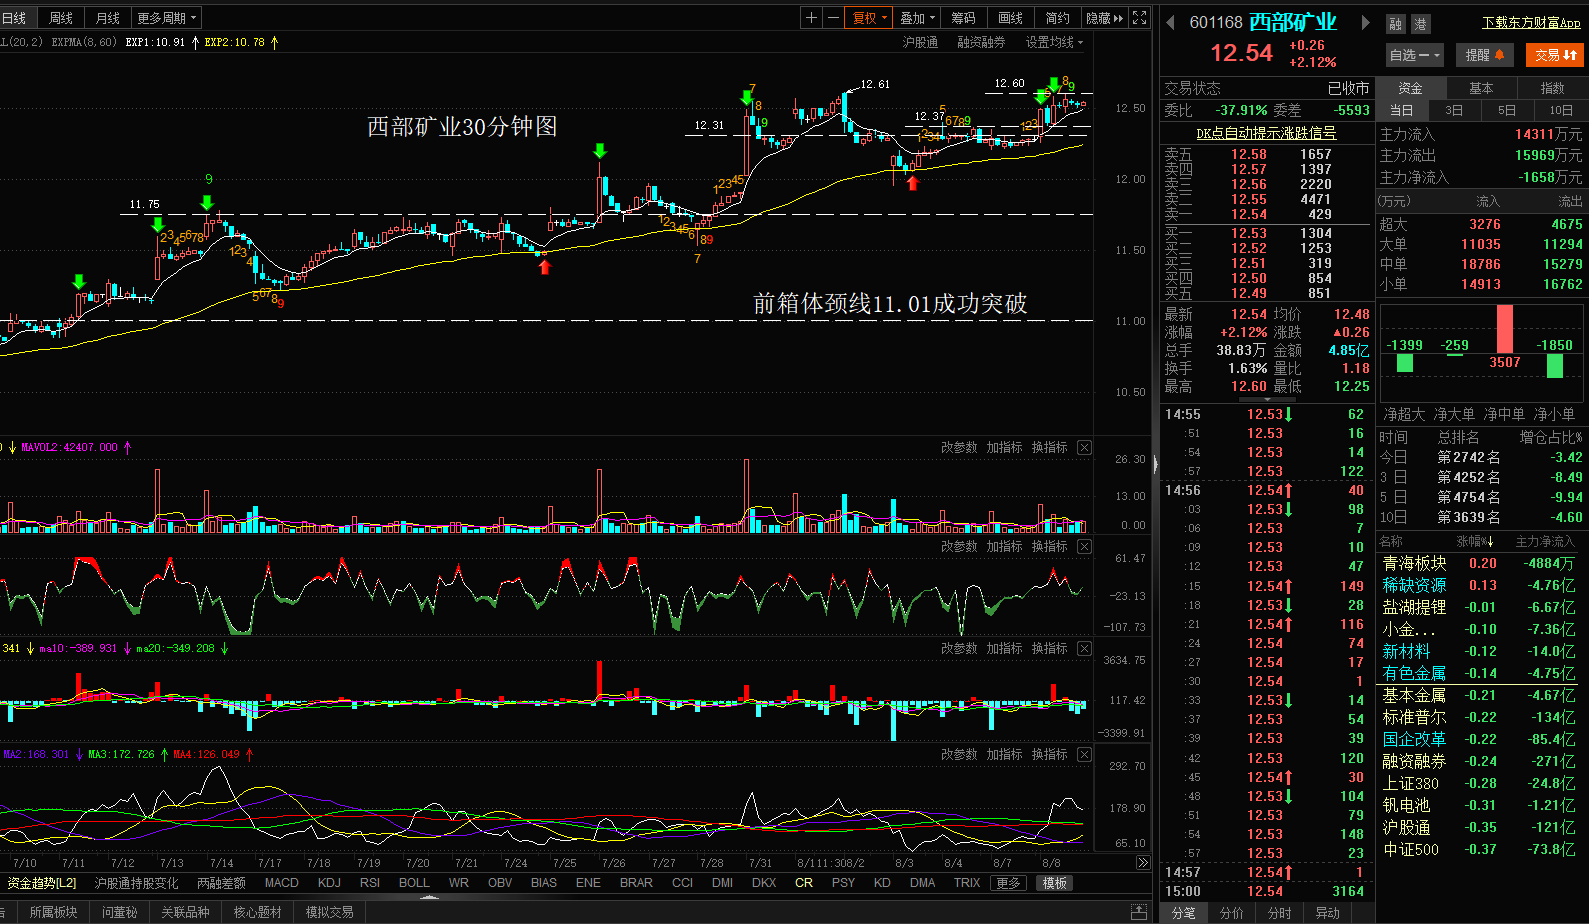Sort sector list by 涨幅% column
The height and width of the screenshot is (924, 1589).
[1474, 541]
